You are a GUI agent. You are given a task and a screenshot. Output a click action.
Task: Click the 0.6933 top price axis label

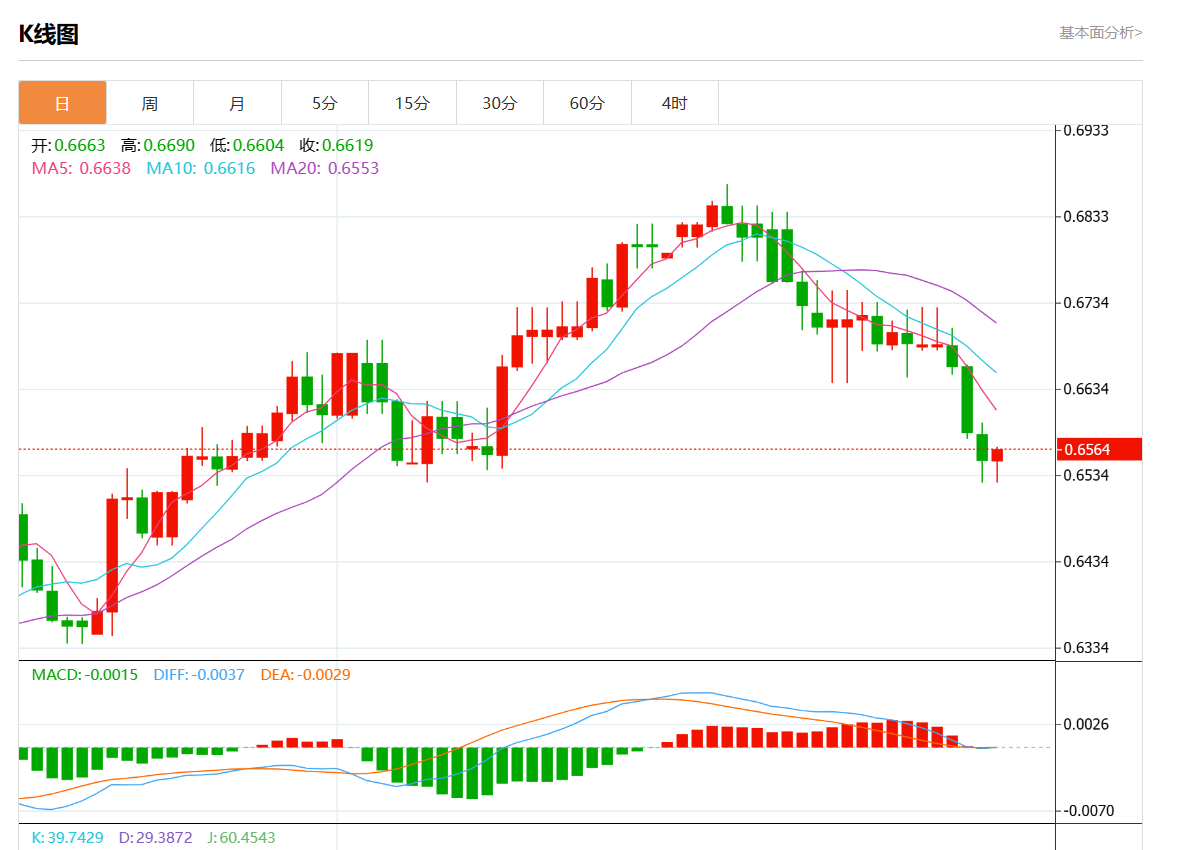click(1088, 130)
